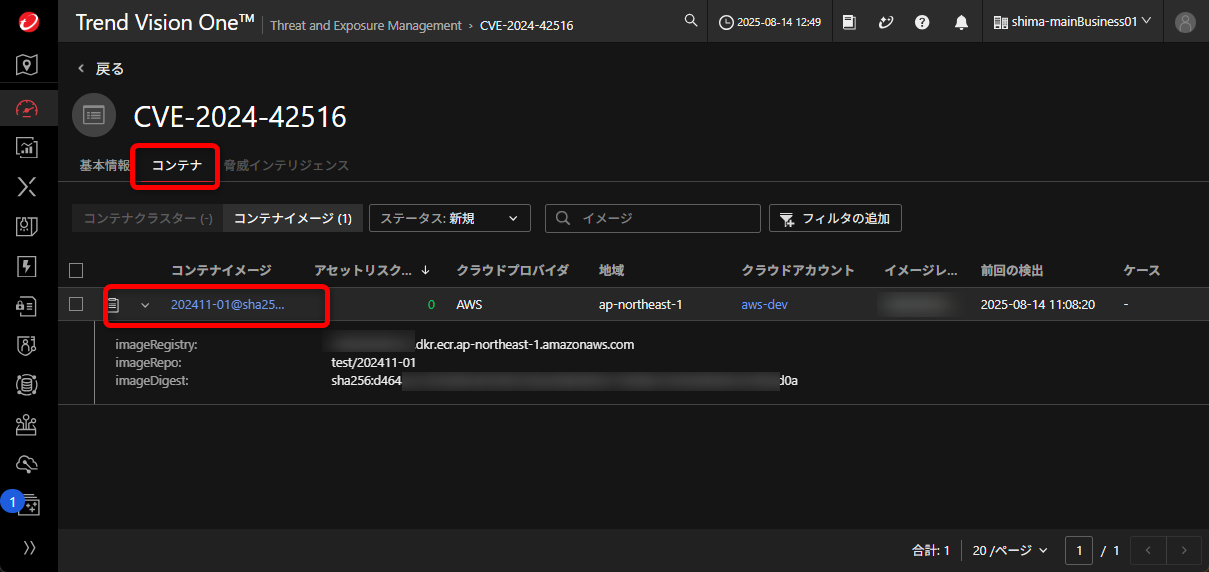This screenshot has width=1209, height=572.
Task: Open the 20 /ページ page size dropdown
Action: (x=1010, y=550)
